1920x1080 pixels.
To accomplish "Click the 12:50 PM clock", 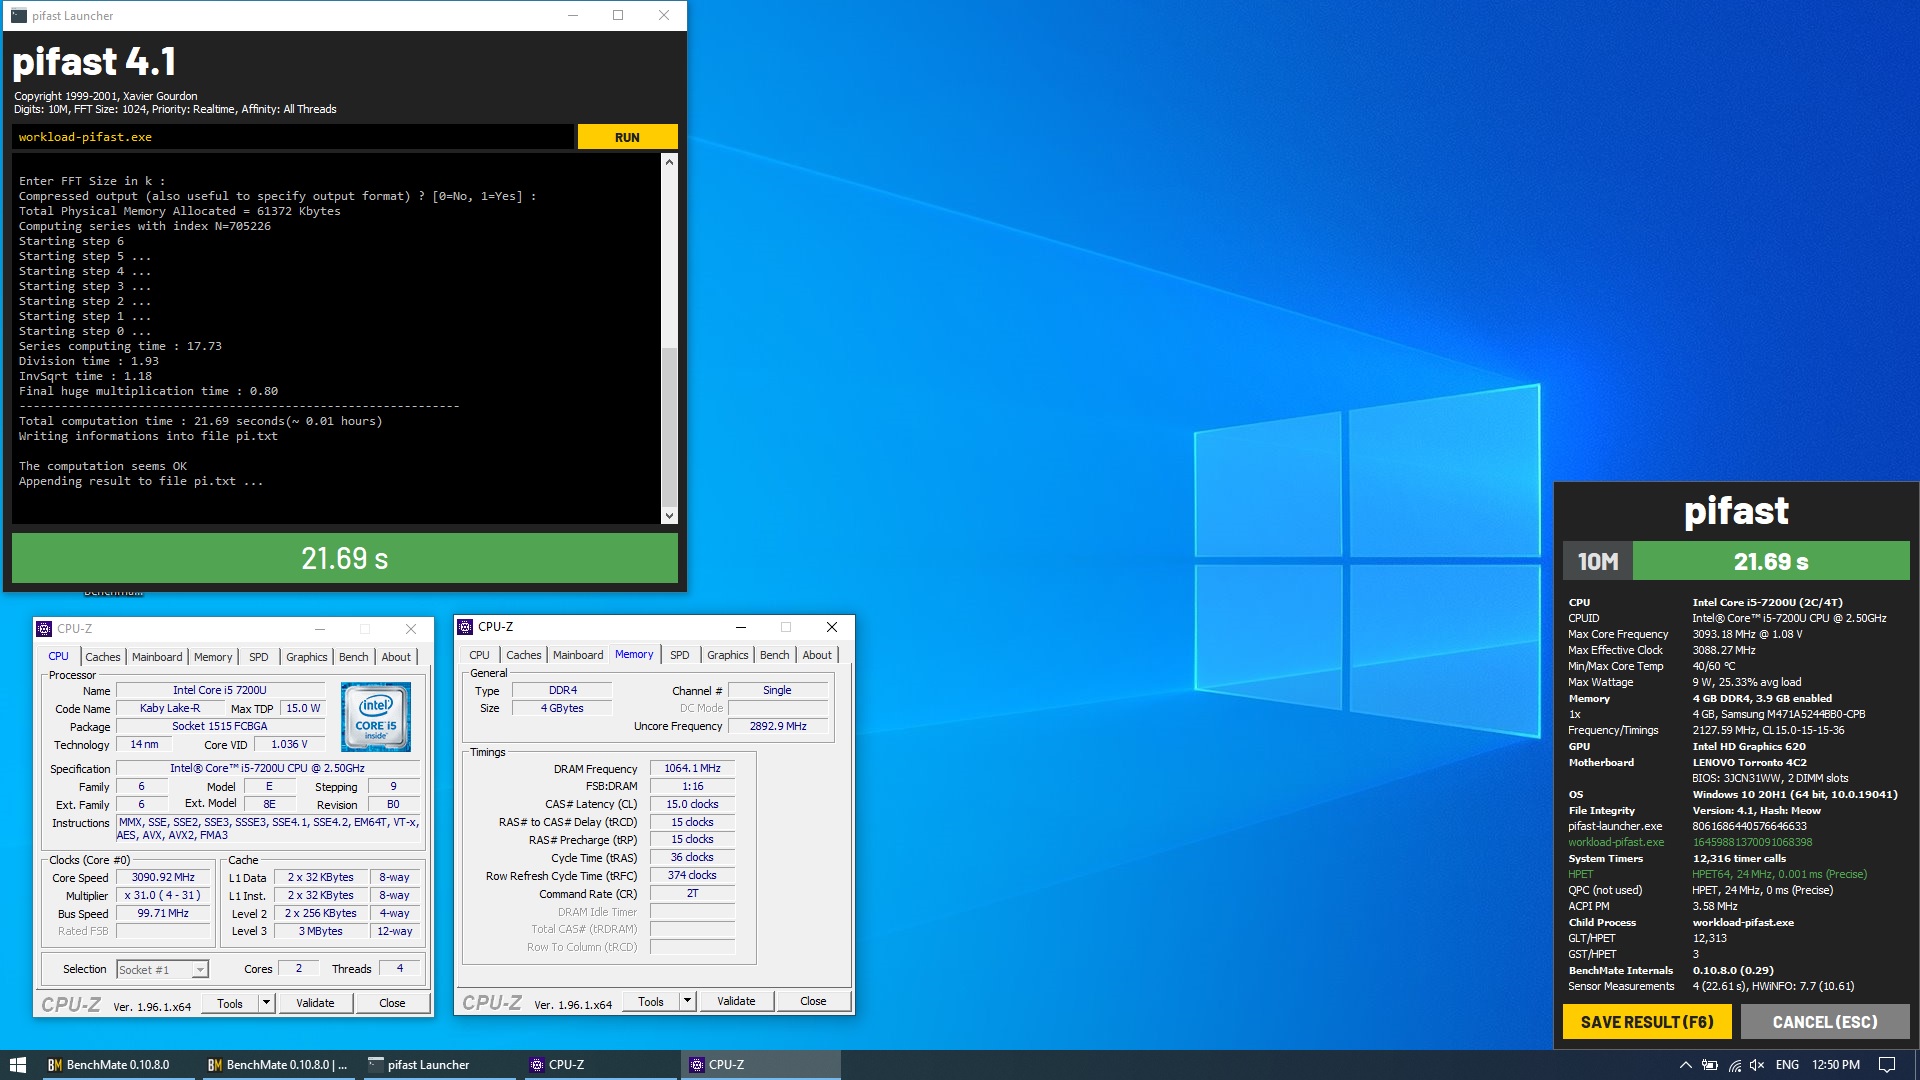I will click(x=1836, y=1065).
